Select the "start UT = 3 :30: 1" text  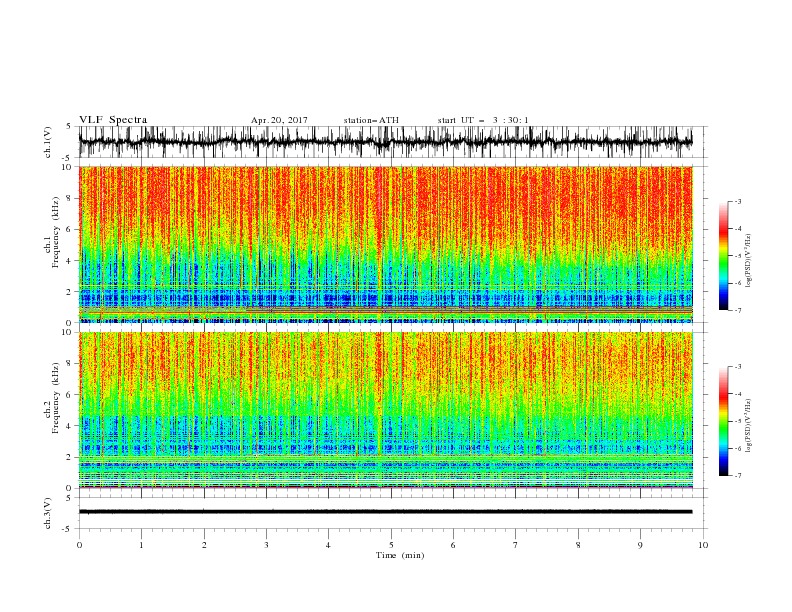coord(483,120)
